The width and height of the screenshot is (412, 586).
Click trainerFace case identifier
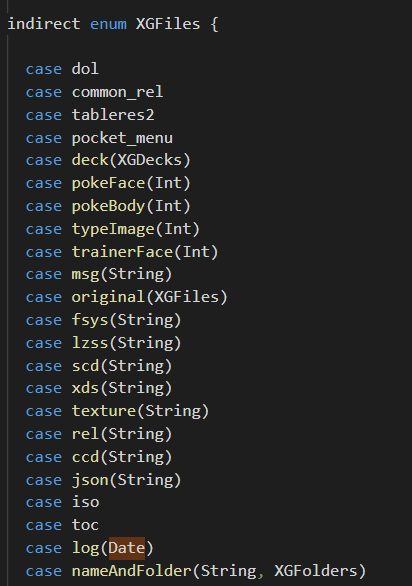pyautogui.click(x=122, y=252)
